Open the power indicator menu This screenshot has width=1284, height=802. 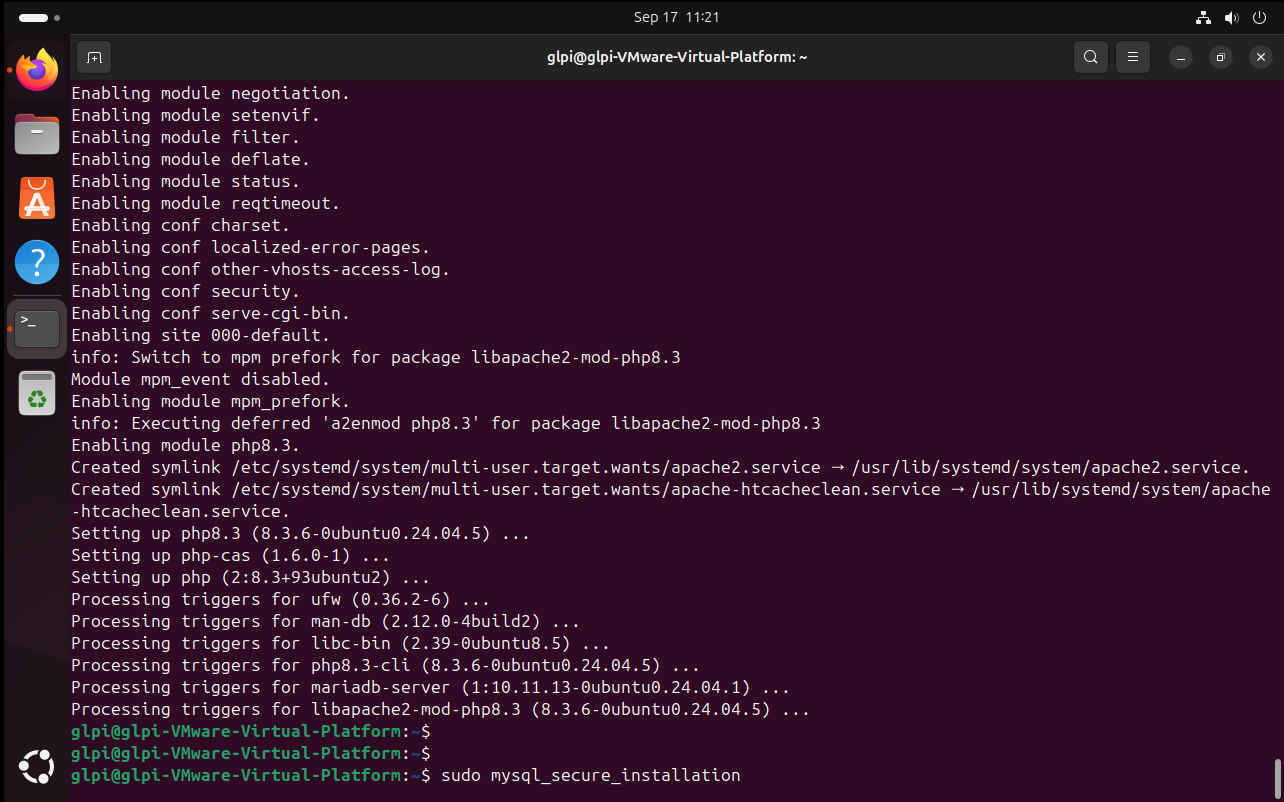pyautogui.click(x=1259, y=16)
